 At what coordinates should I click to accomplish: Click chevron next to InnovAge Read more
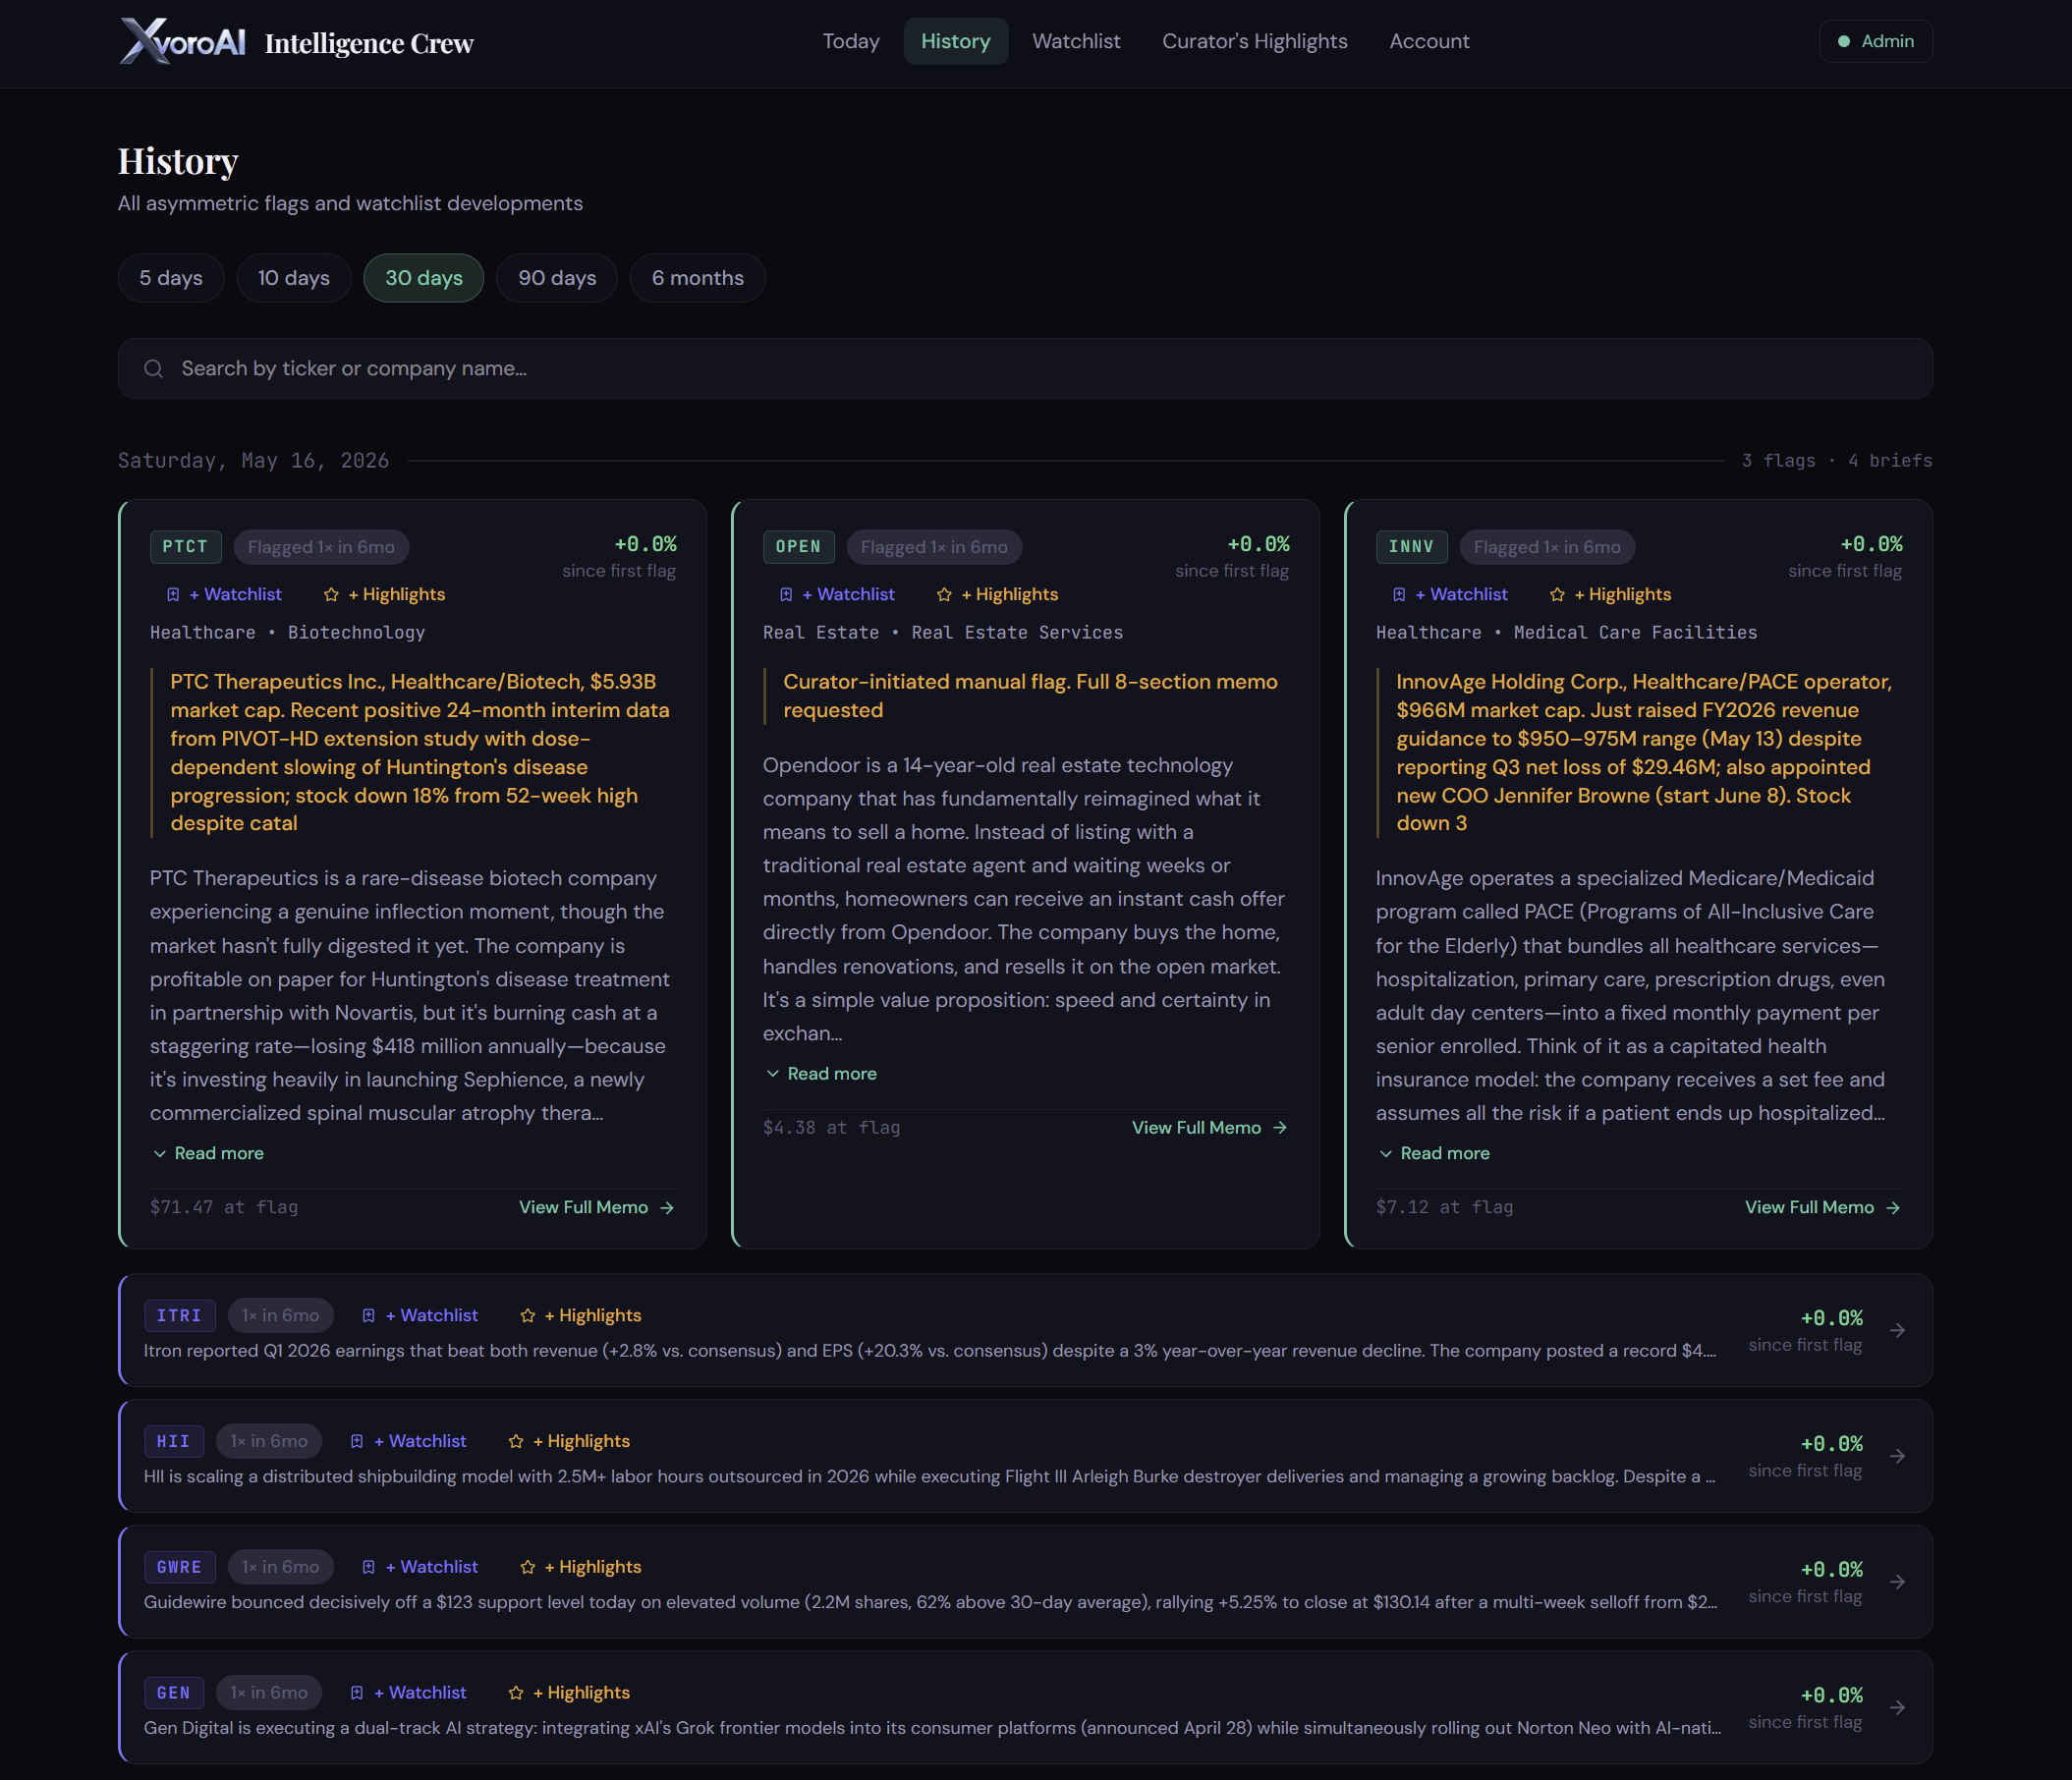(x=1385, y=1154)
